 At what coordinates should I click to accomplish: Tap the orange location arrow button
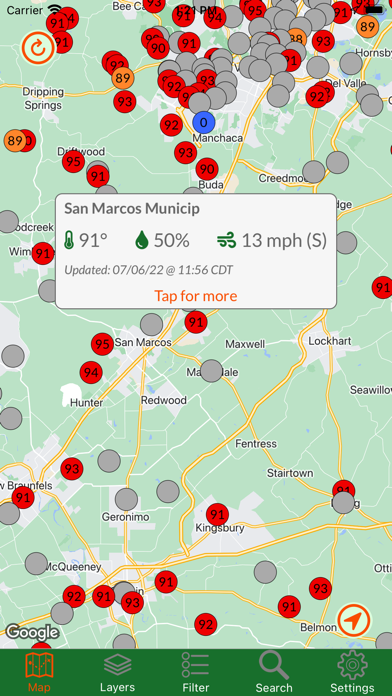point(353,620)
